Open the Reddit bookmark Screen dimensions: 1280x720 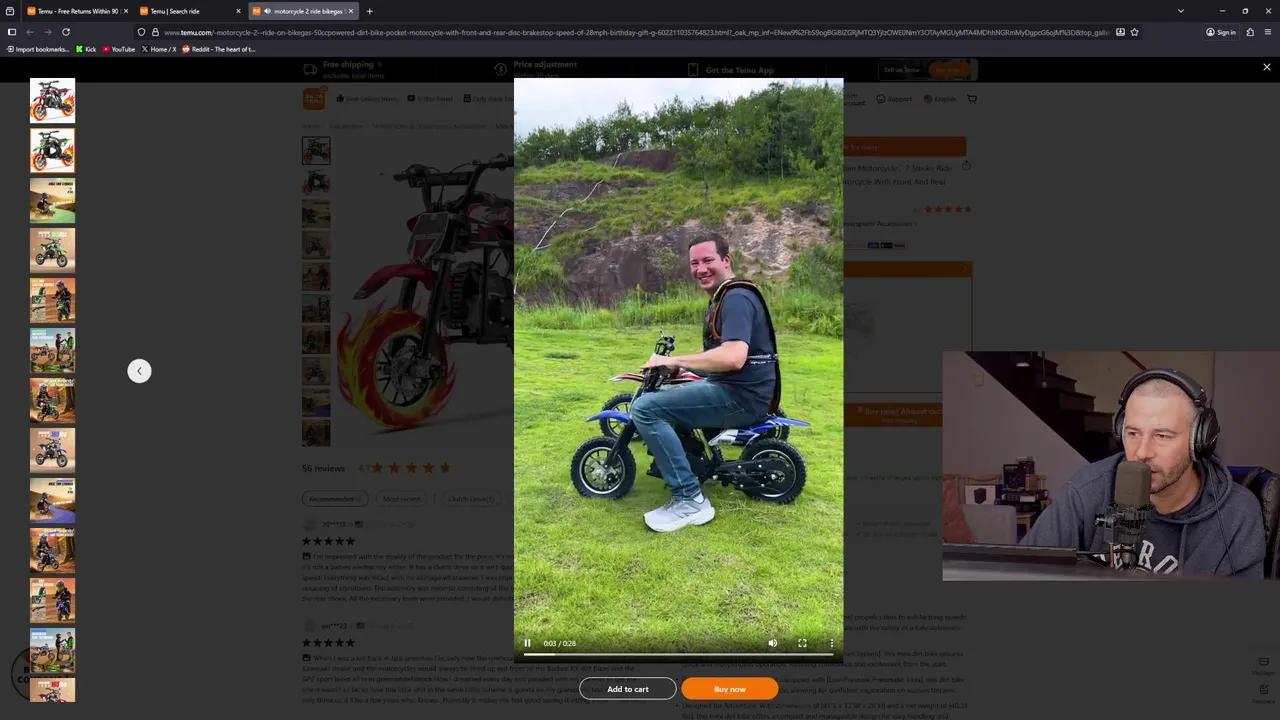tap(219, 49)
